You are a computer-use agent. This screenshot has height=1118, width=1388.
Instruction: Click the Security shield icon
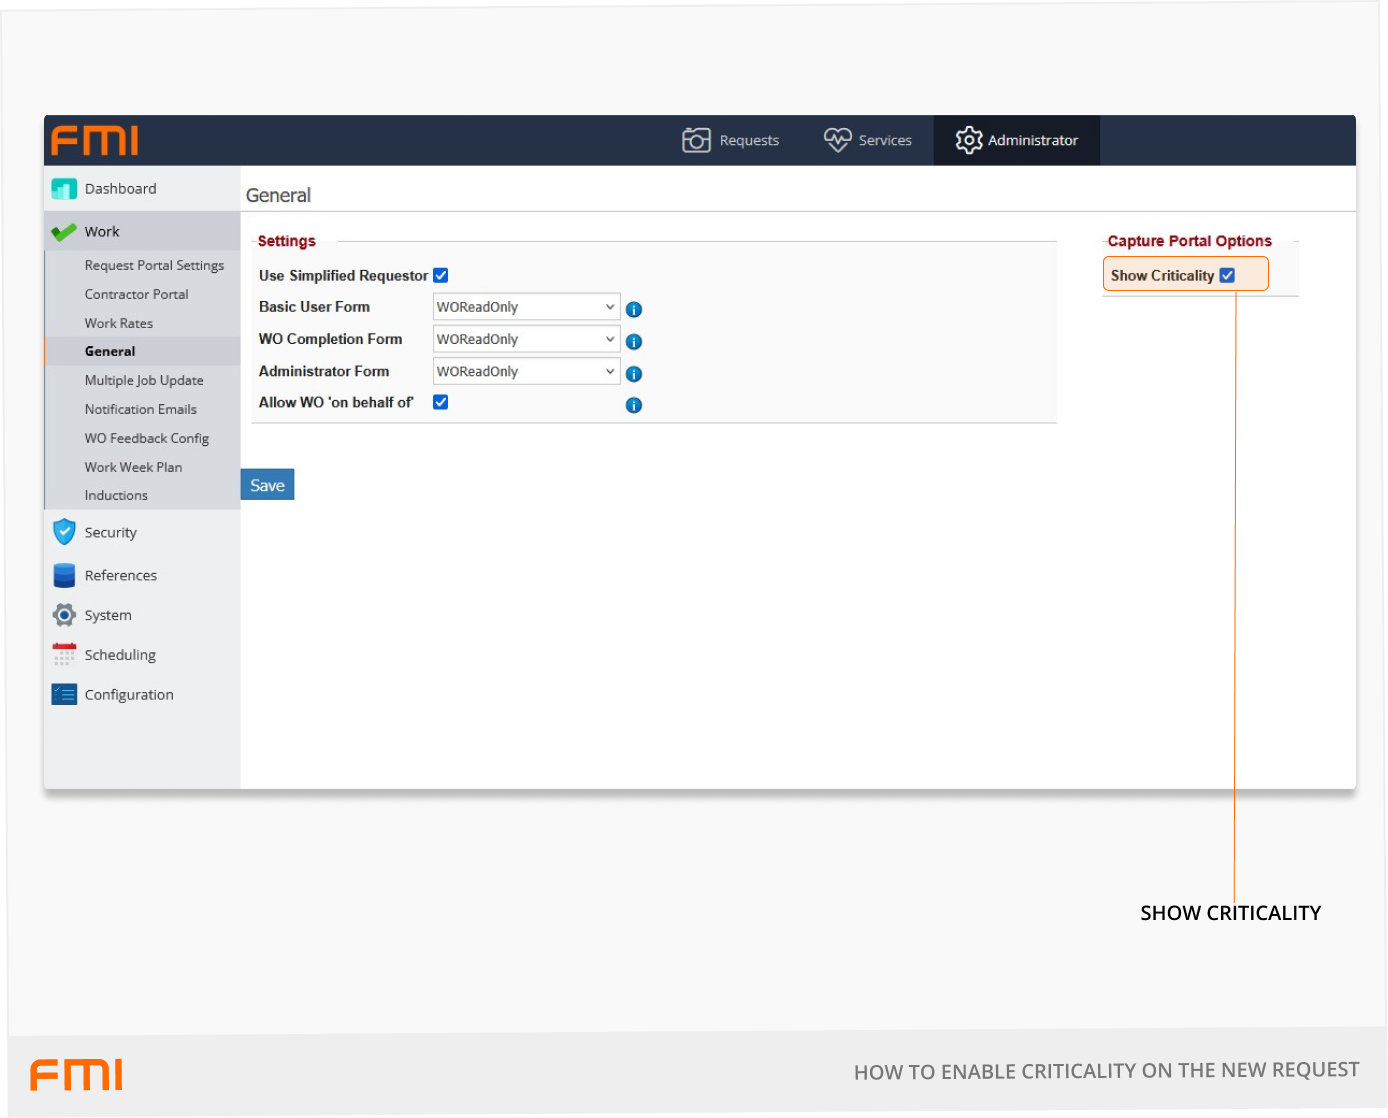point(64,532)
